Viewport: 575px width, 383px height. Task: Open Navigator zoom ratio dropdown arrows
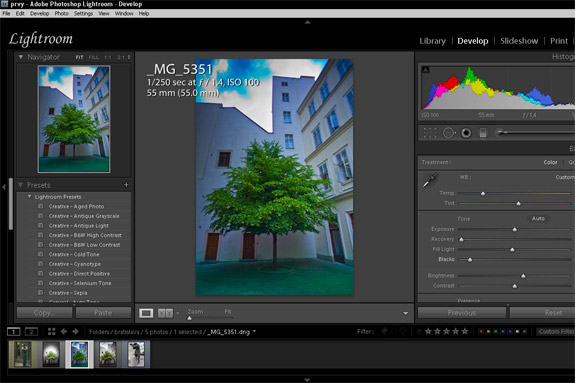point(129,57)
